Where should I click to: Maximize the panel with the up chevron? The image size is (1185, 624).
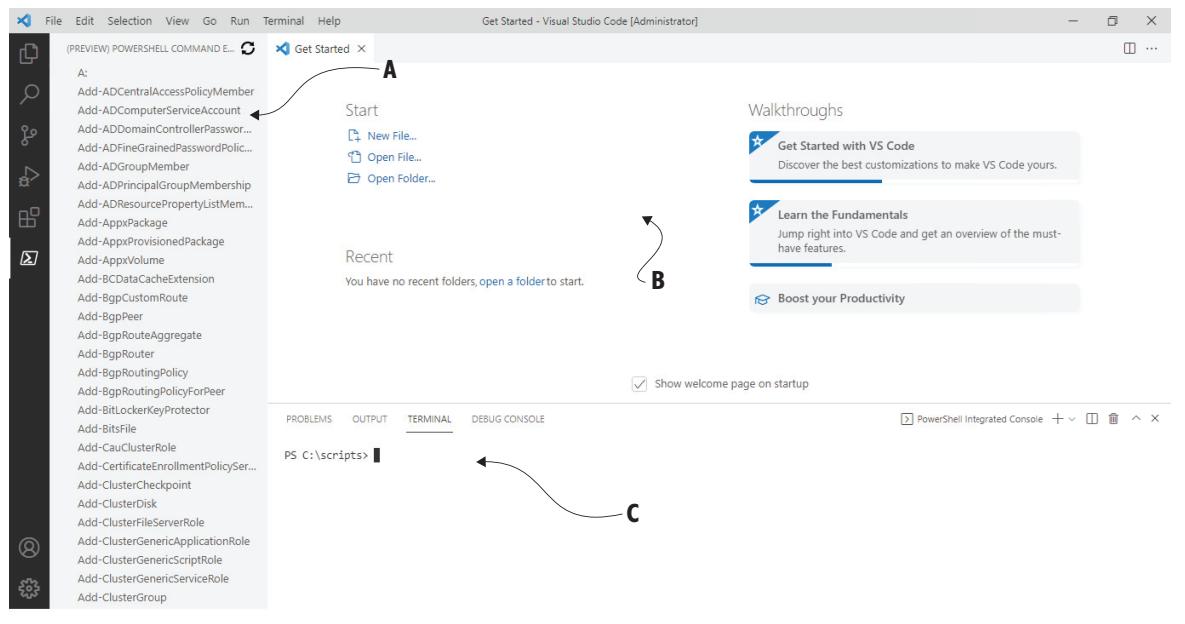[1136, 419]
